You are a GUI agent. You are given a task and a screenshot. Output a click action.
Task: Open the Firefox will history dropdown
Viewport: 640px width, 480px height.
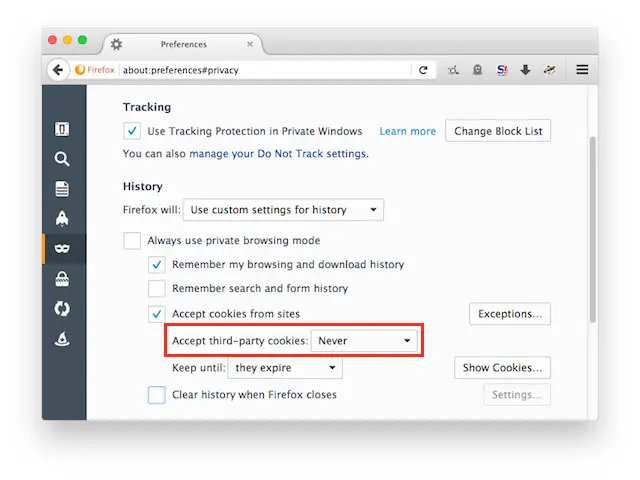(x=283, y=210)
